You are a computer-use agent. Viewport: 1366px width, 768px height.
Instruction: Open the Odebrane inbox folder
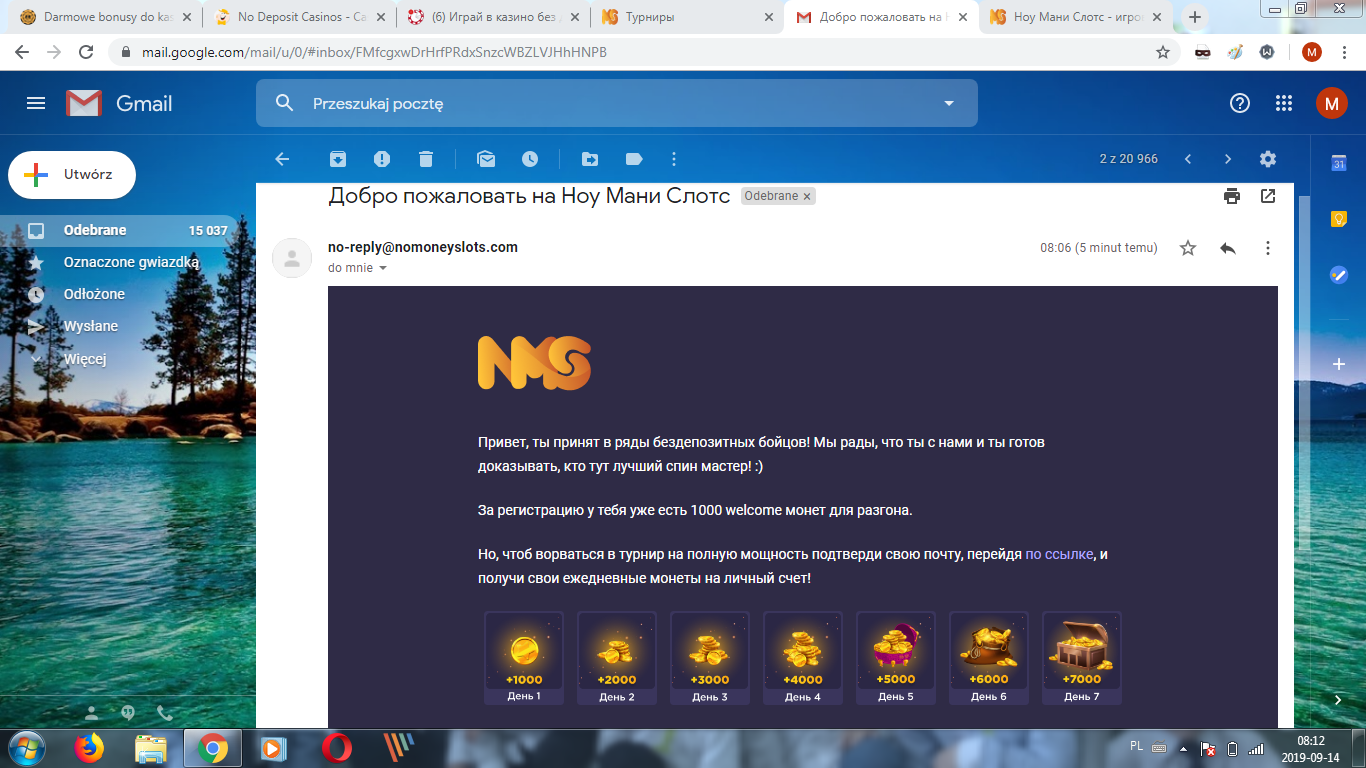(119, 230)
